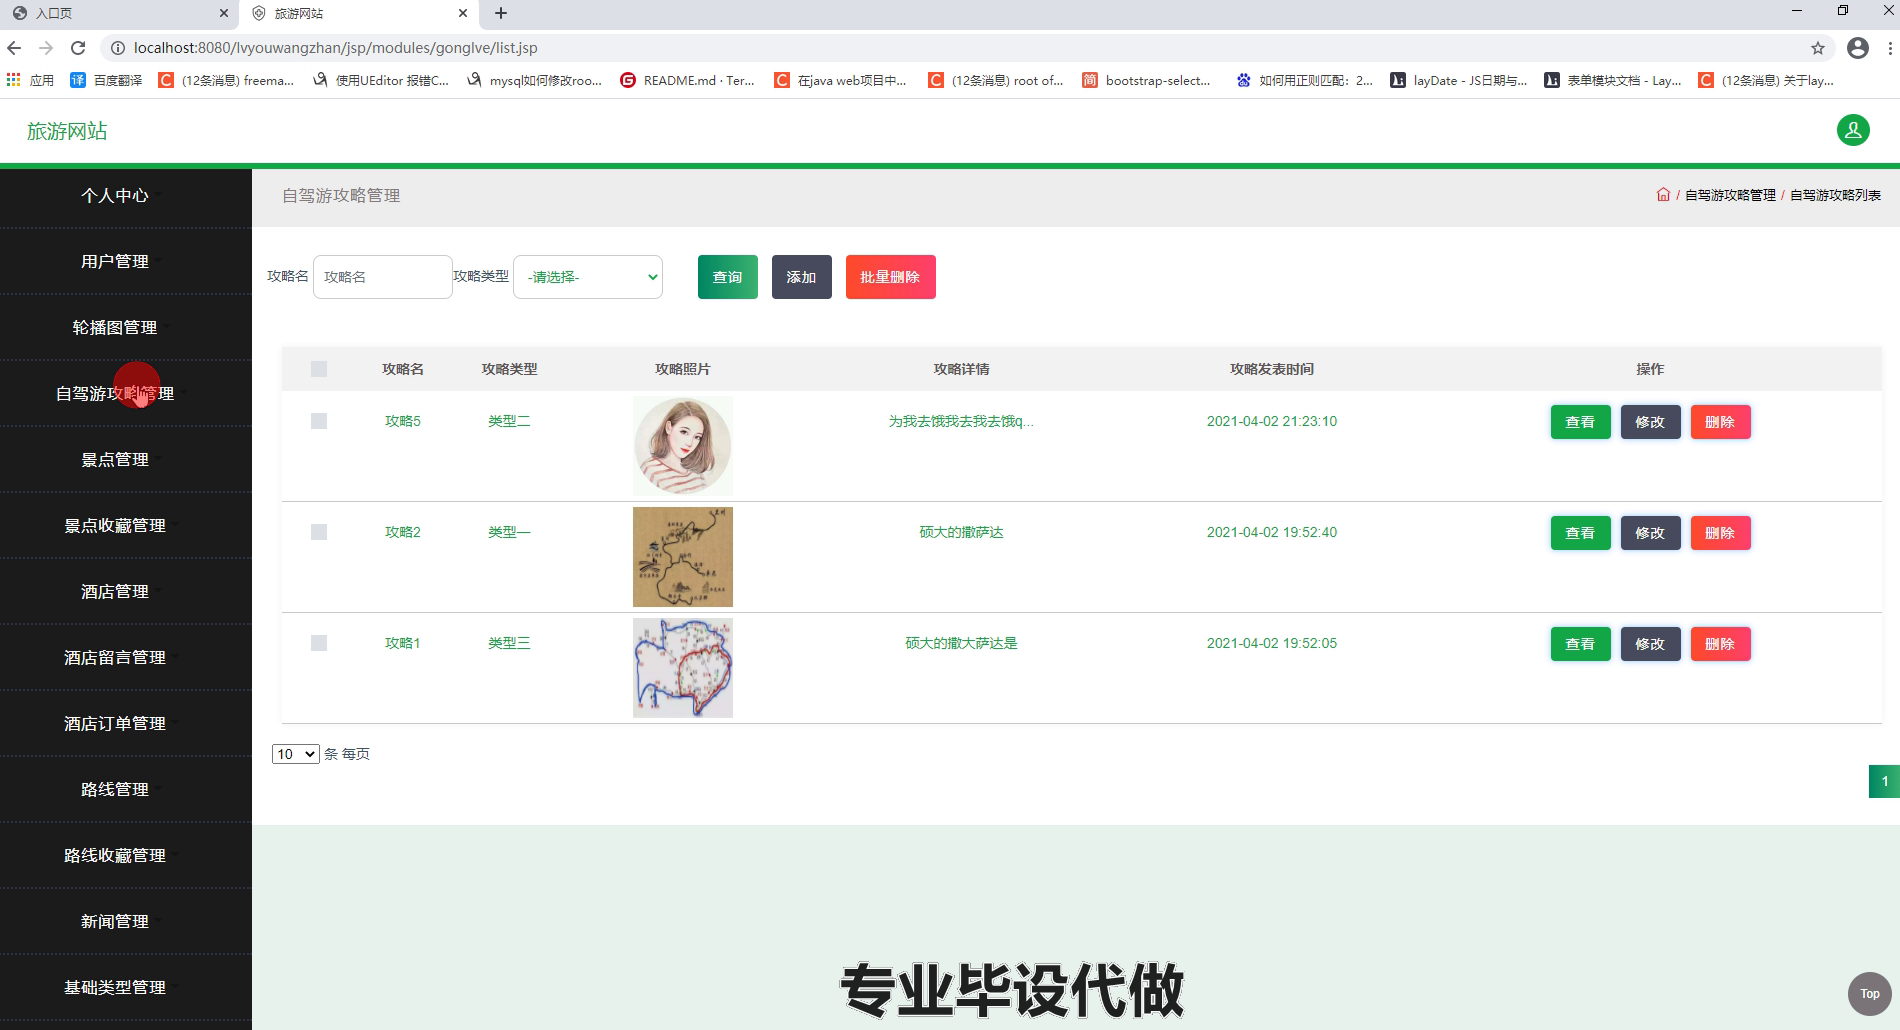Expand 酒店订单管理 sidebar menu
Screen dimensions: 1900x1030
115,724
